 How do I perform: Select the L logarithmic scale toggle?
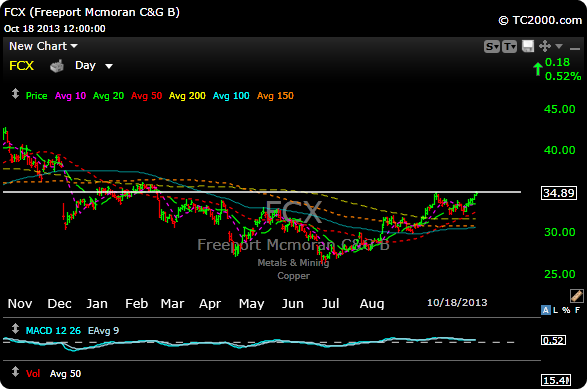click(556, 310)
